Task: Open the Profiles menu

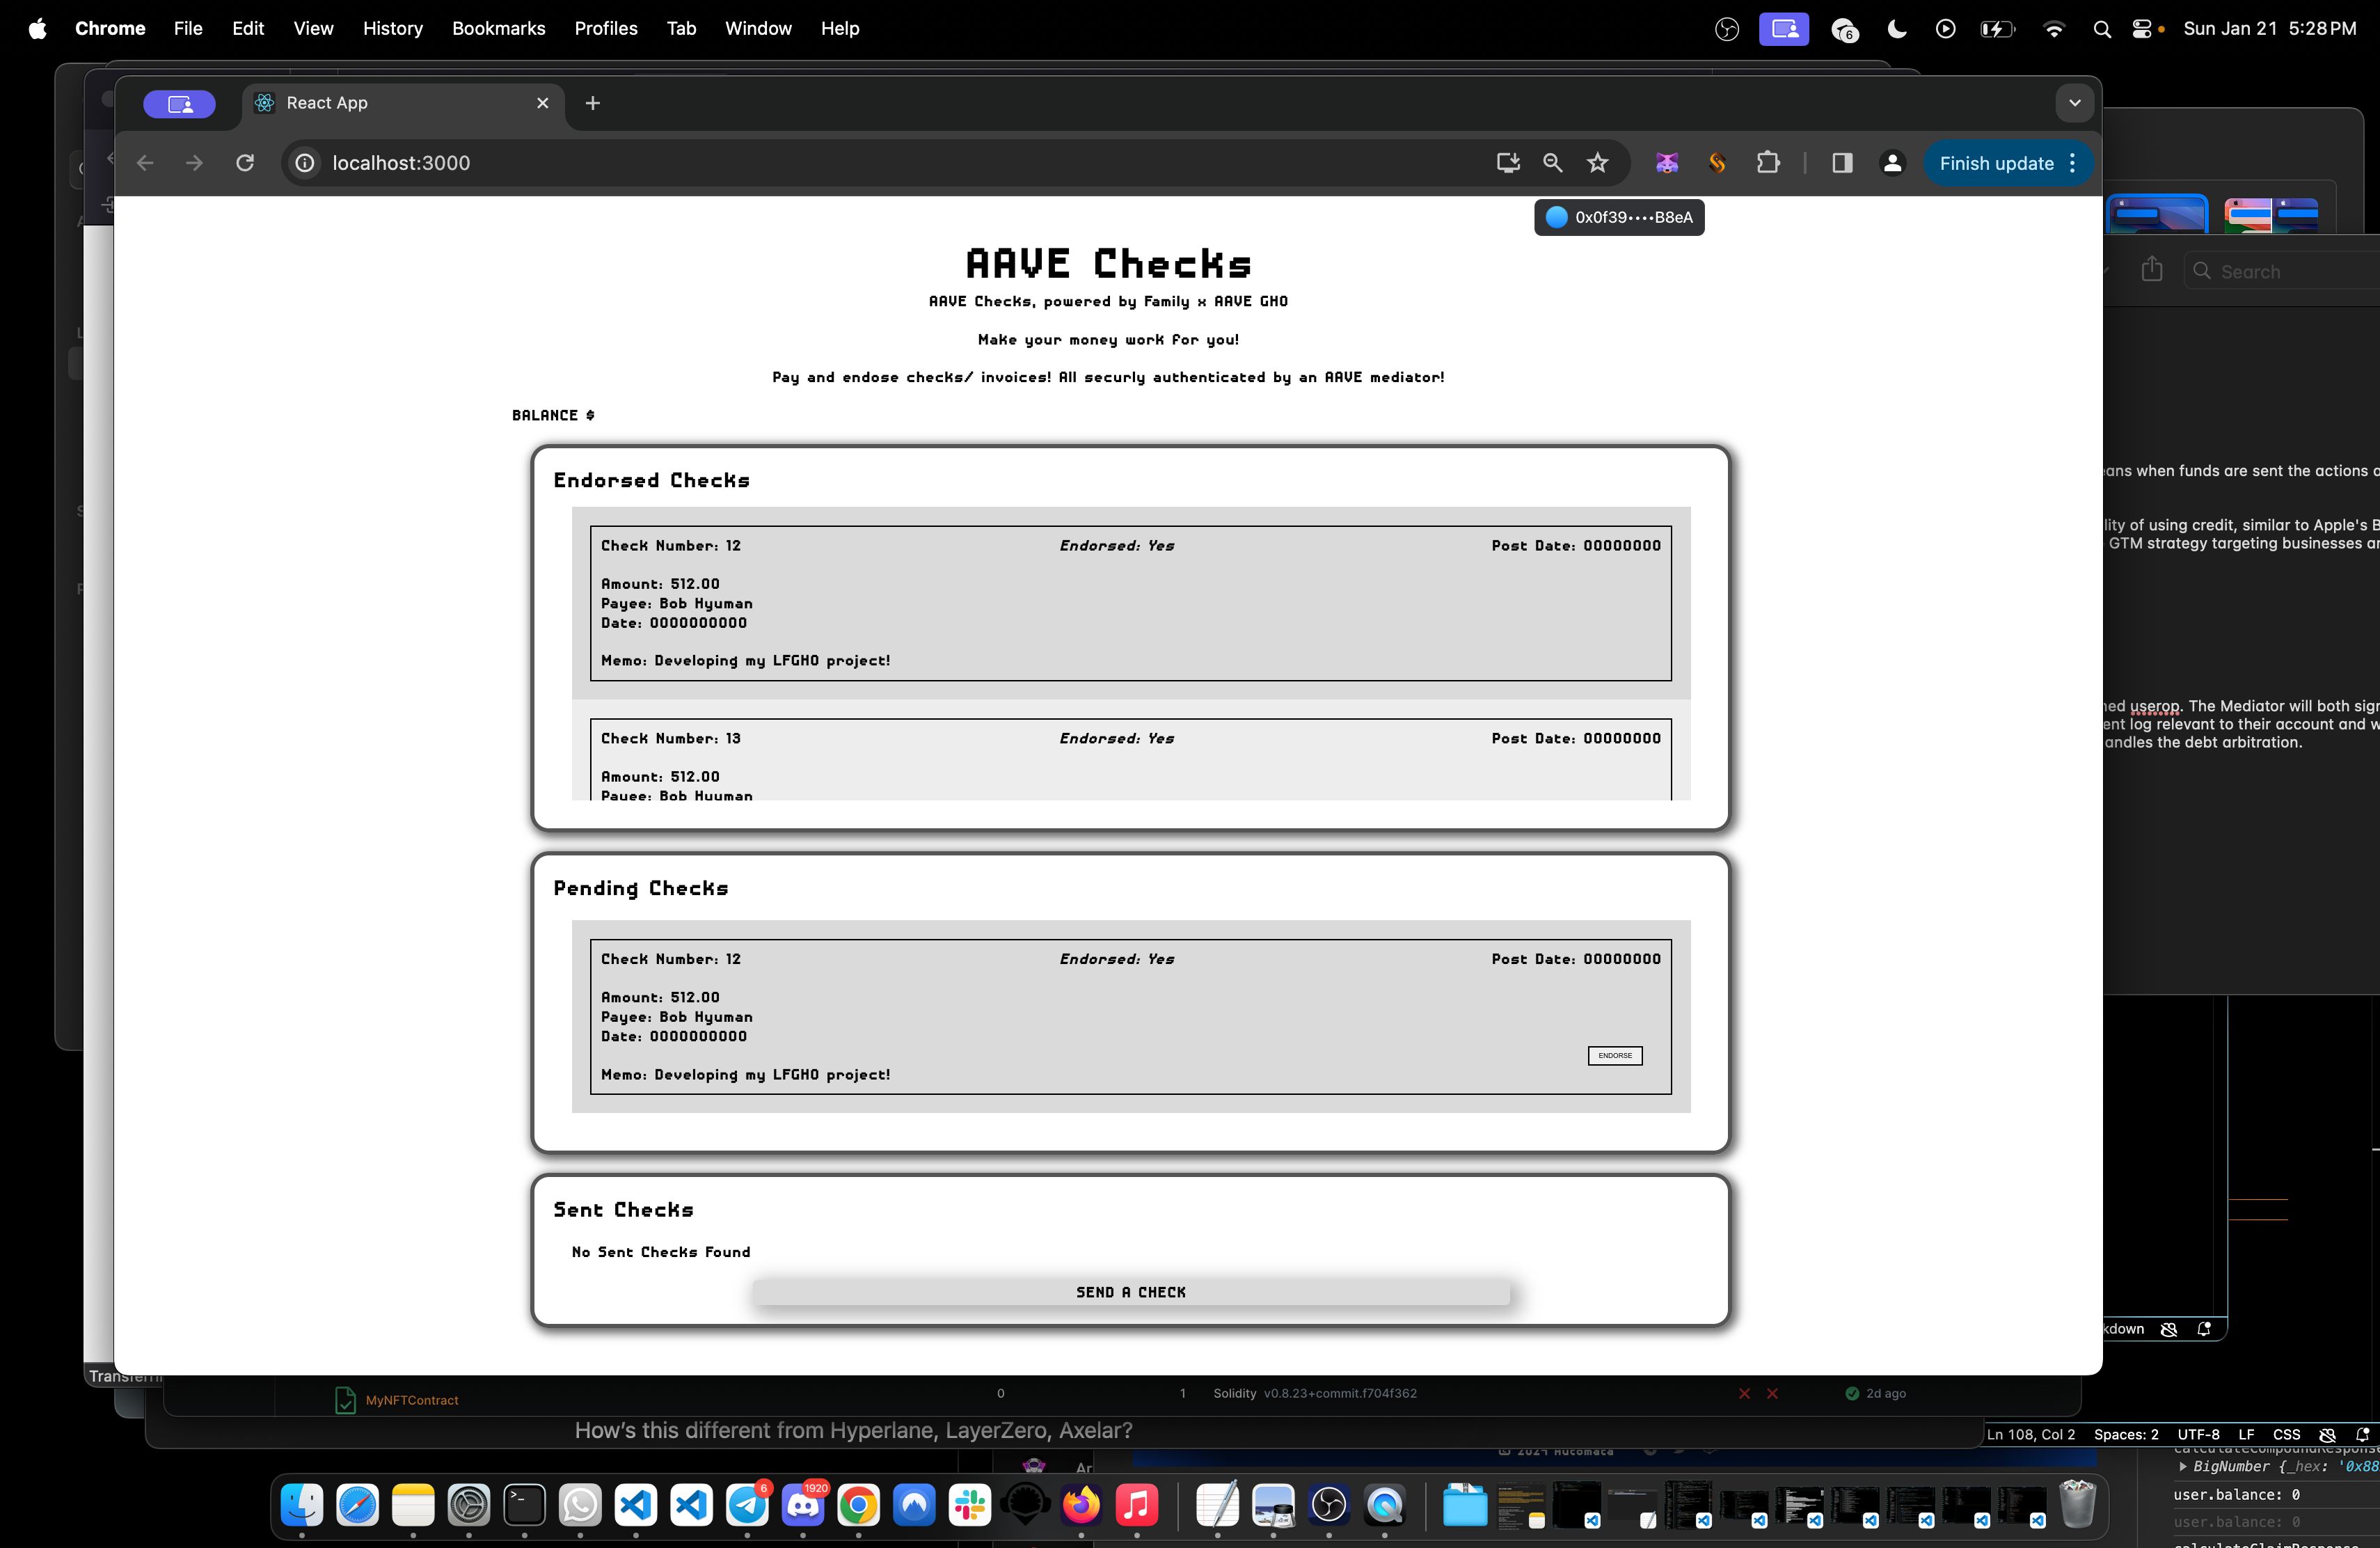Action: pyautogui.click(x=606, y=29)
